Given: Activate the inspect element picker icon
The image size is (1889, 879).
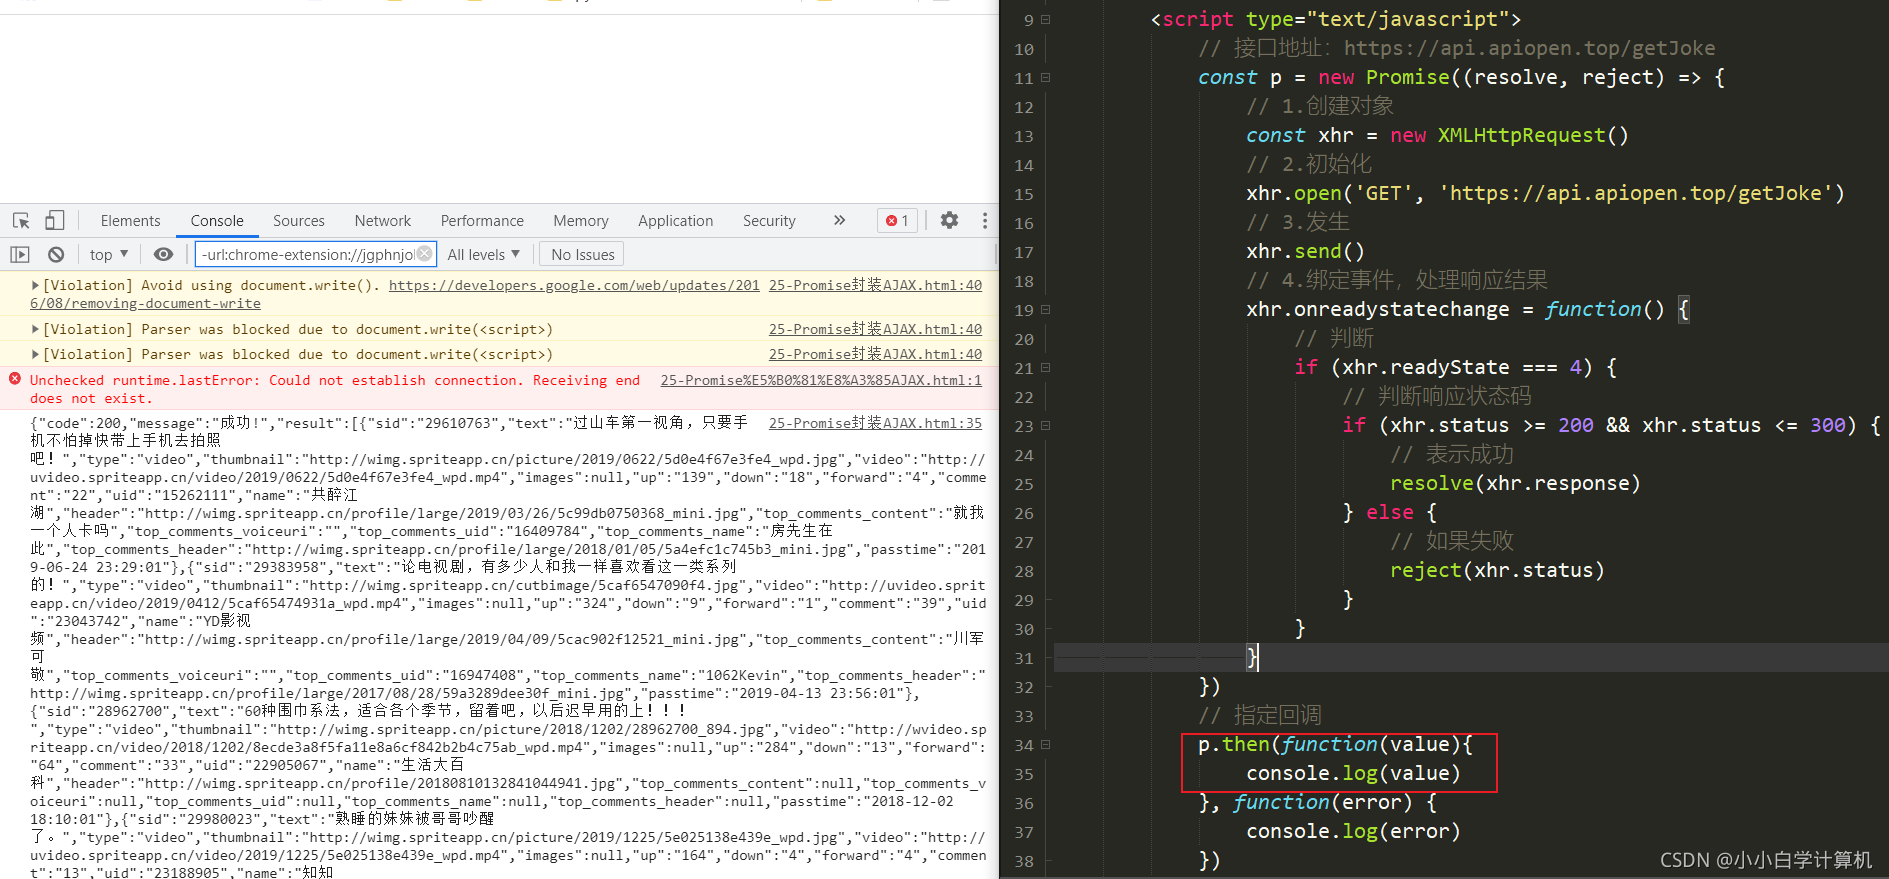Looking at the screenshot, I should (x=21, y=220).
